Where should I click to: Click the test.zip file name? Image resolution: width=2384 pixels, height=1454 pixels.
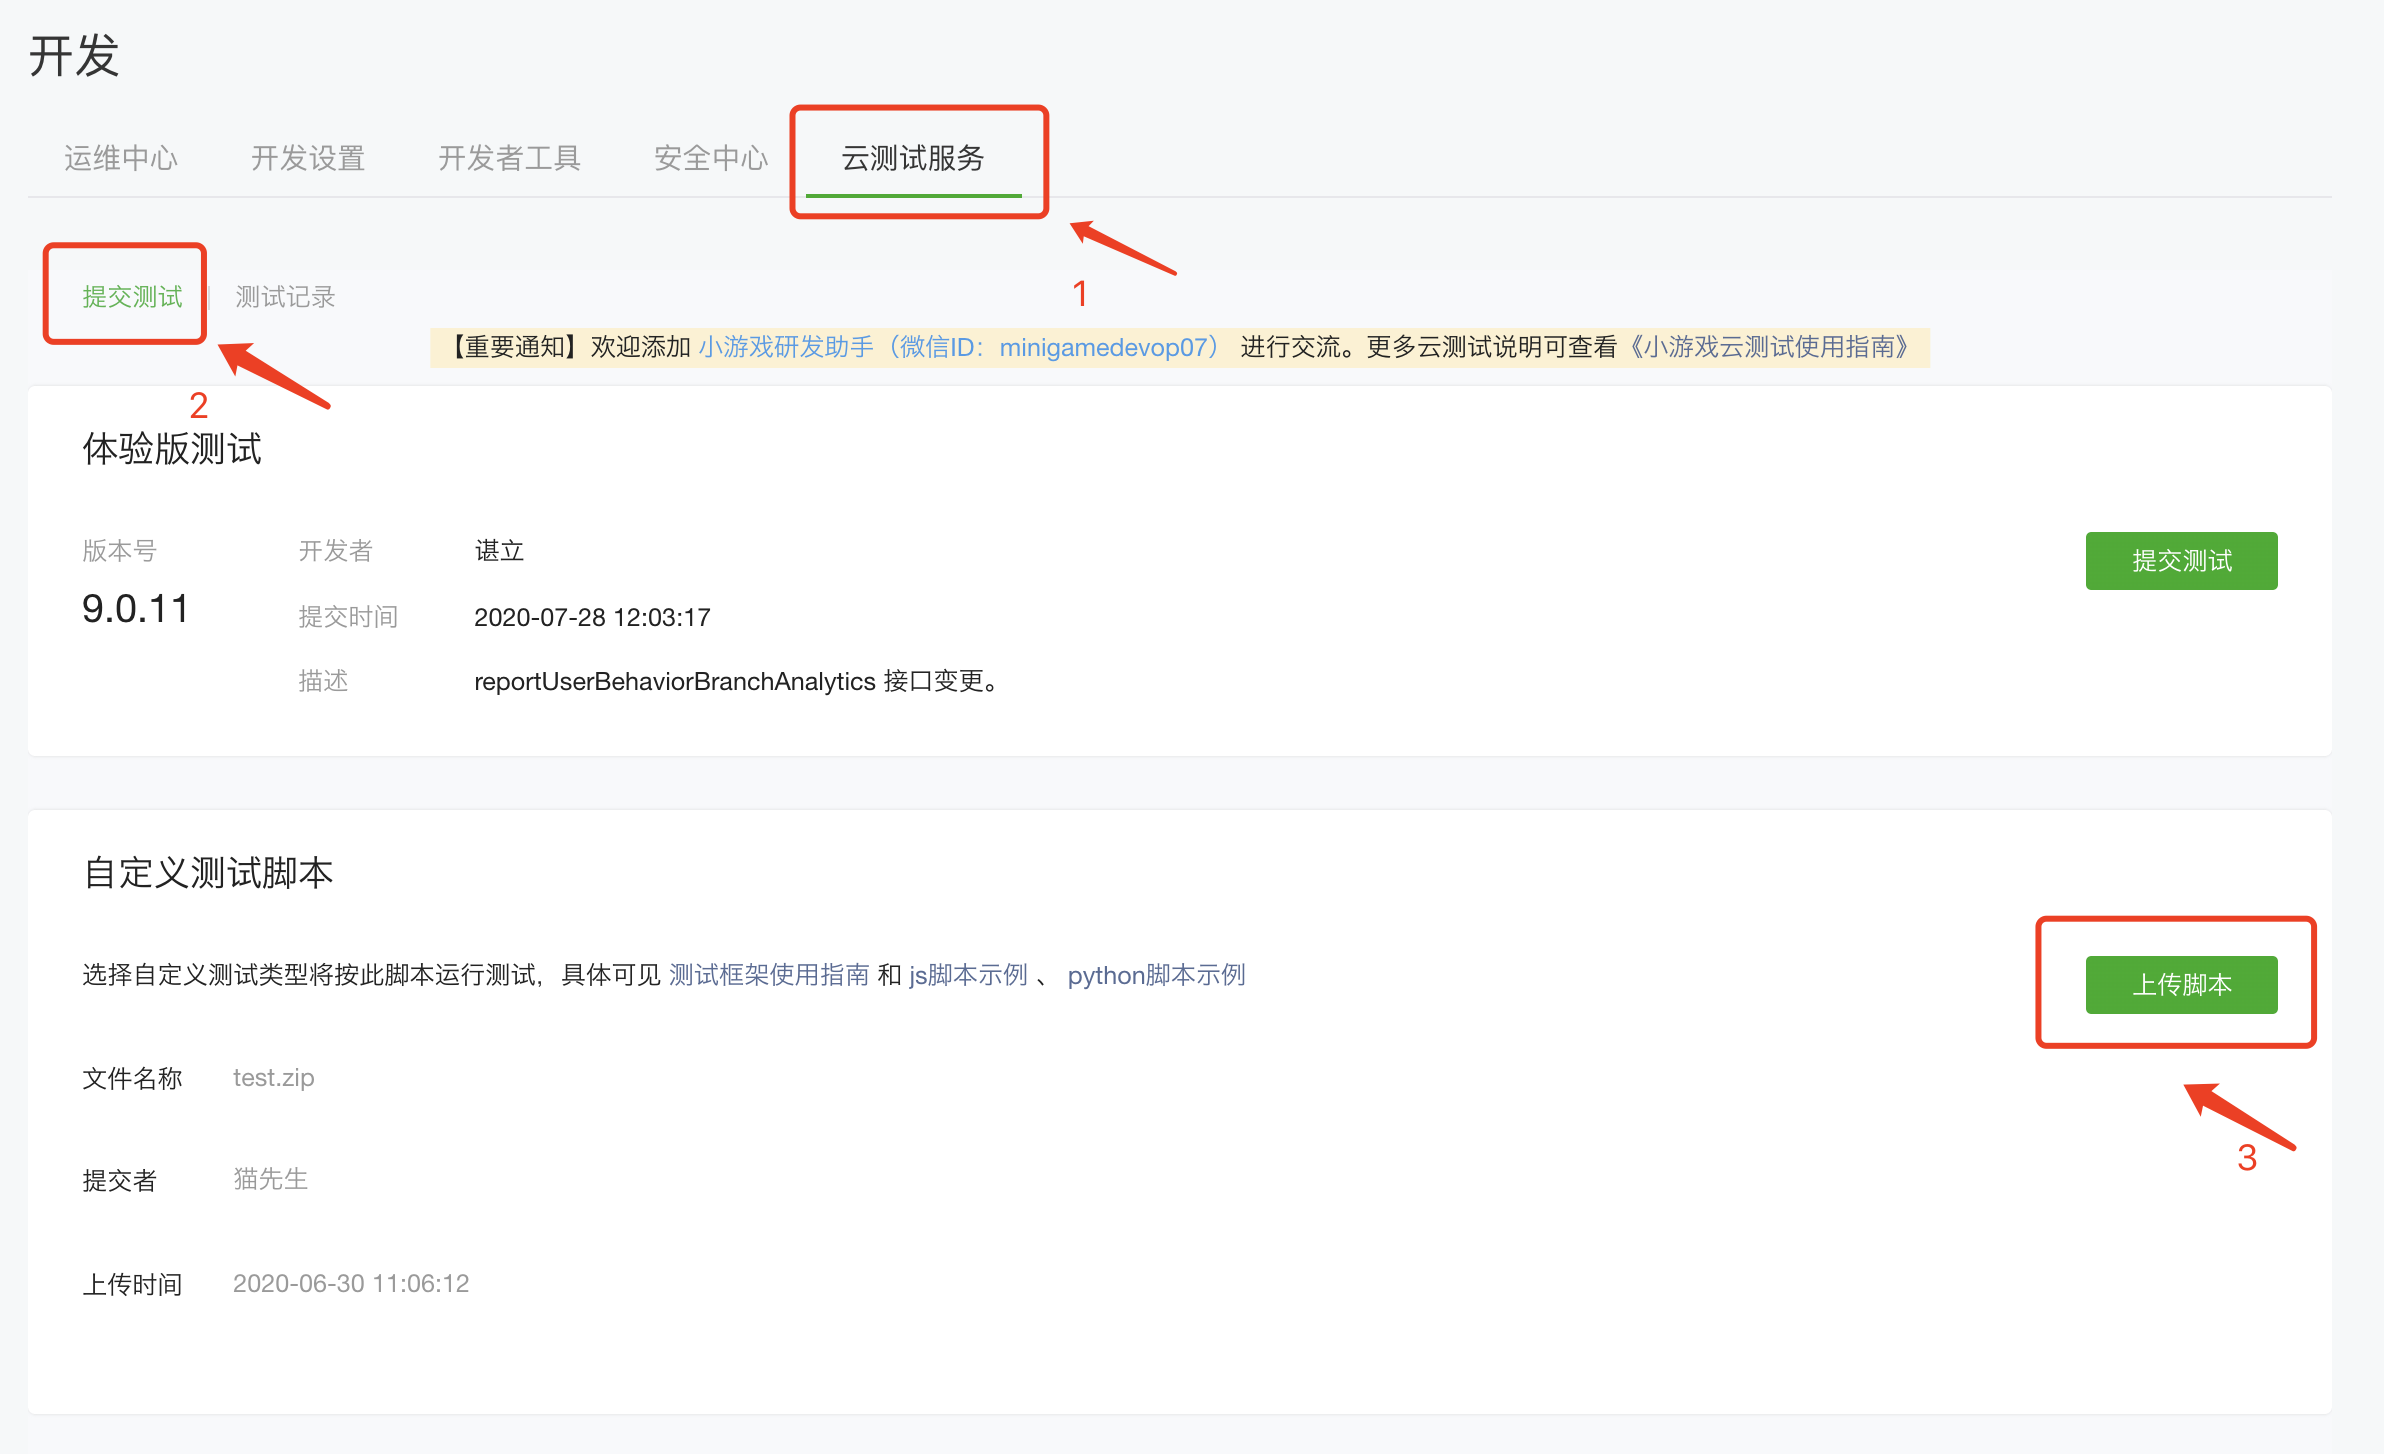tap(273, 1078)
